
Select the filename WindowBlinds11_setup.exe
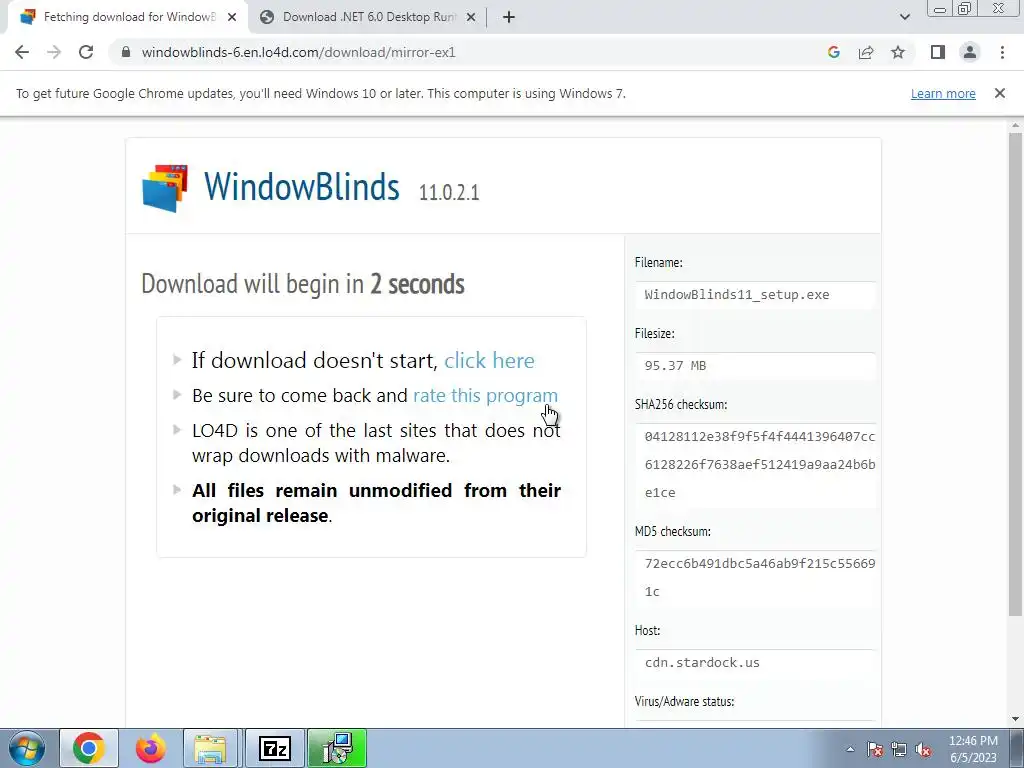pos(737,295)
